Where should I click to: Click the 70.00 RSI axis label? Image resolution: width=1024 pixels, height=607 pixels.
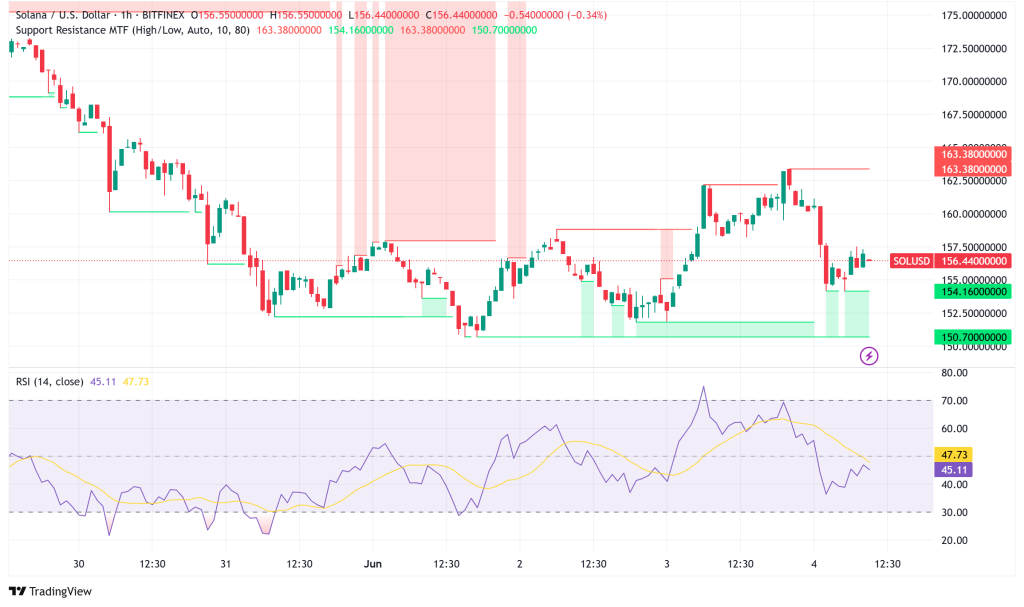click(954, 401)
